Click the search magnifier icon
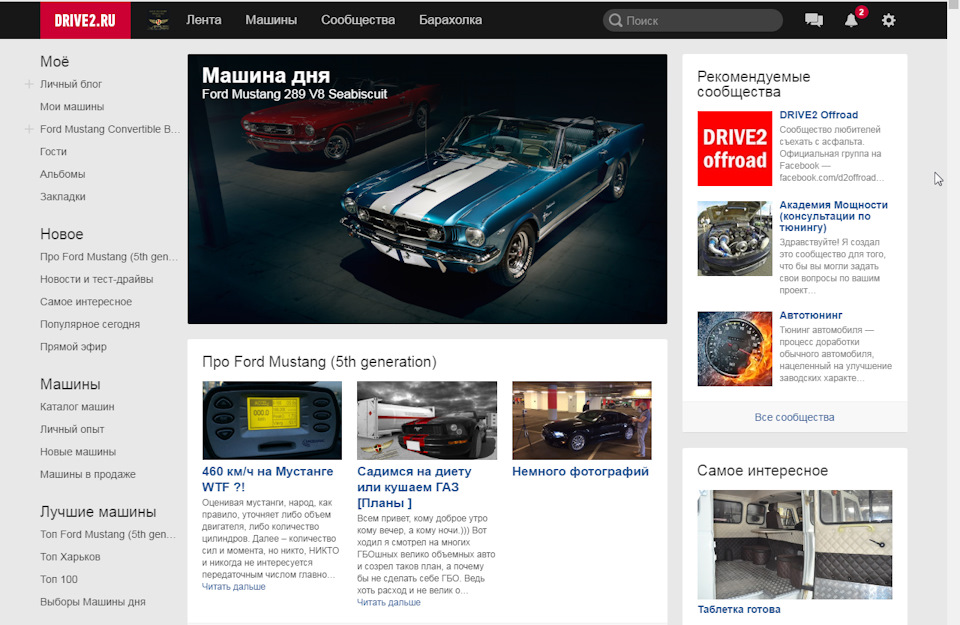This screenshot has height=625, width=960. point(615,20)
